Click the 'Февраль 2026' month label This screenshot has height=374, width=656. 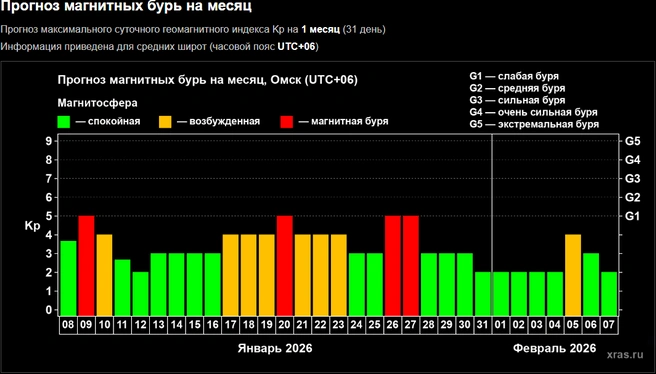[554, 348]
